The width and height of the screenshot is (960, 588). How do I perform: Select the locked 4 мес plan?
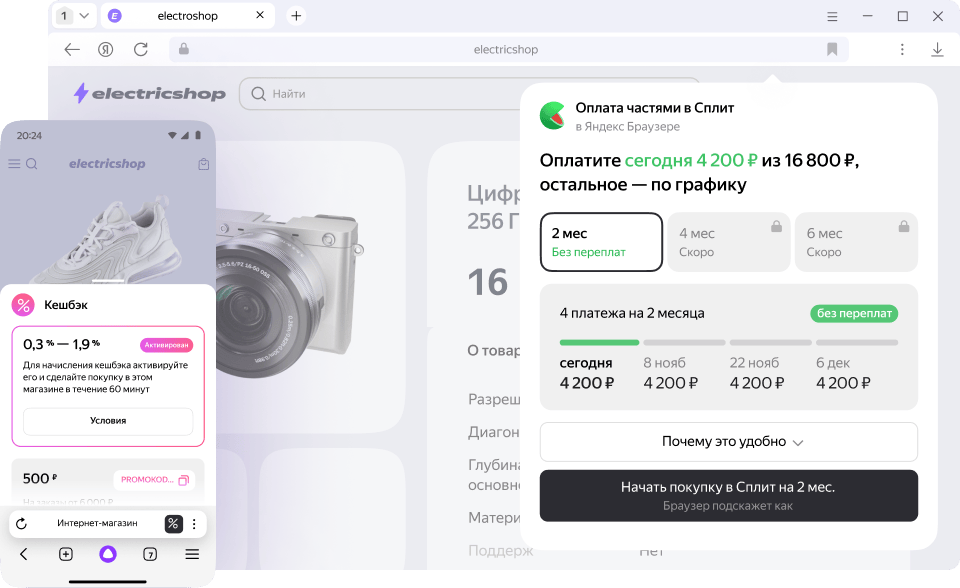pos(729,242)
